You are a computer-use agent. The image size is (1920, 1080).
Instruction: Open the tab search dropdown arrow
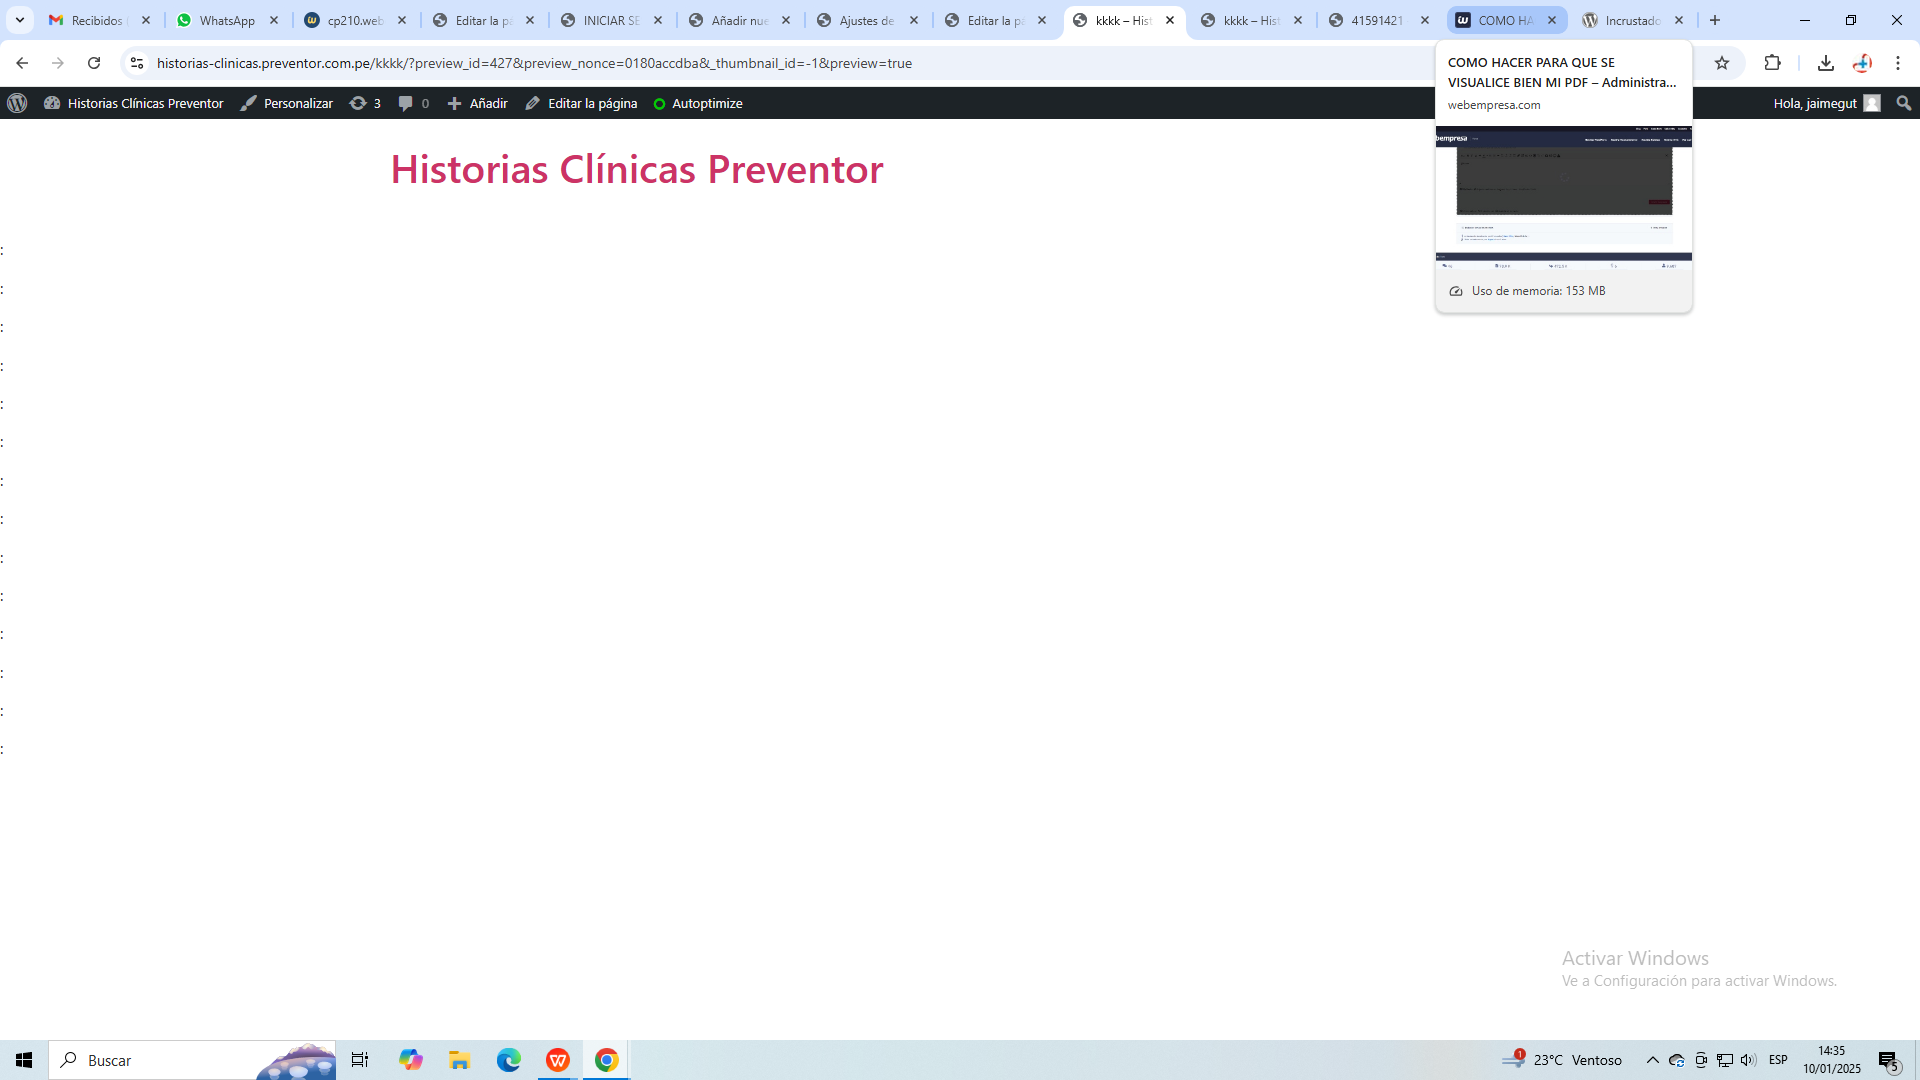tap(19, 20)
